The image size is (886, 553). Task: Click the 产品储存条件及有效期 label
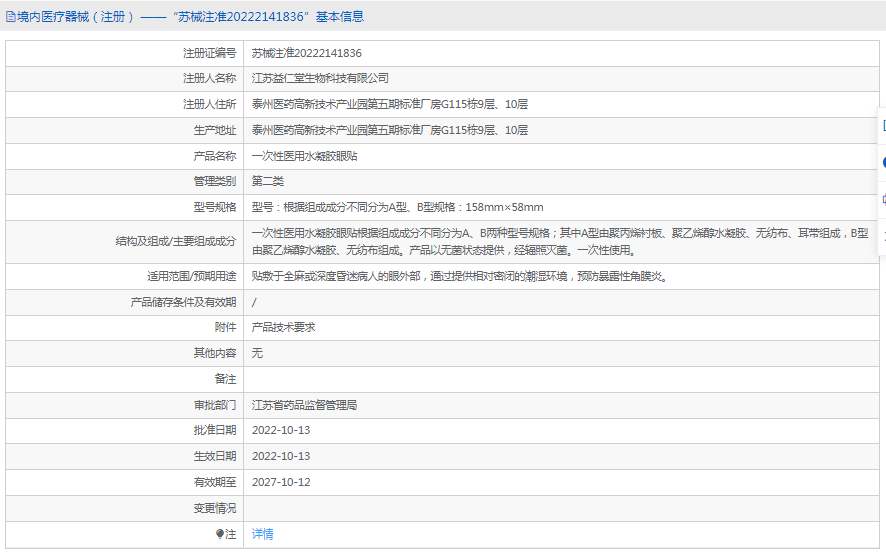(183, 303)
